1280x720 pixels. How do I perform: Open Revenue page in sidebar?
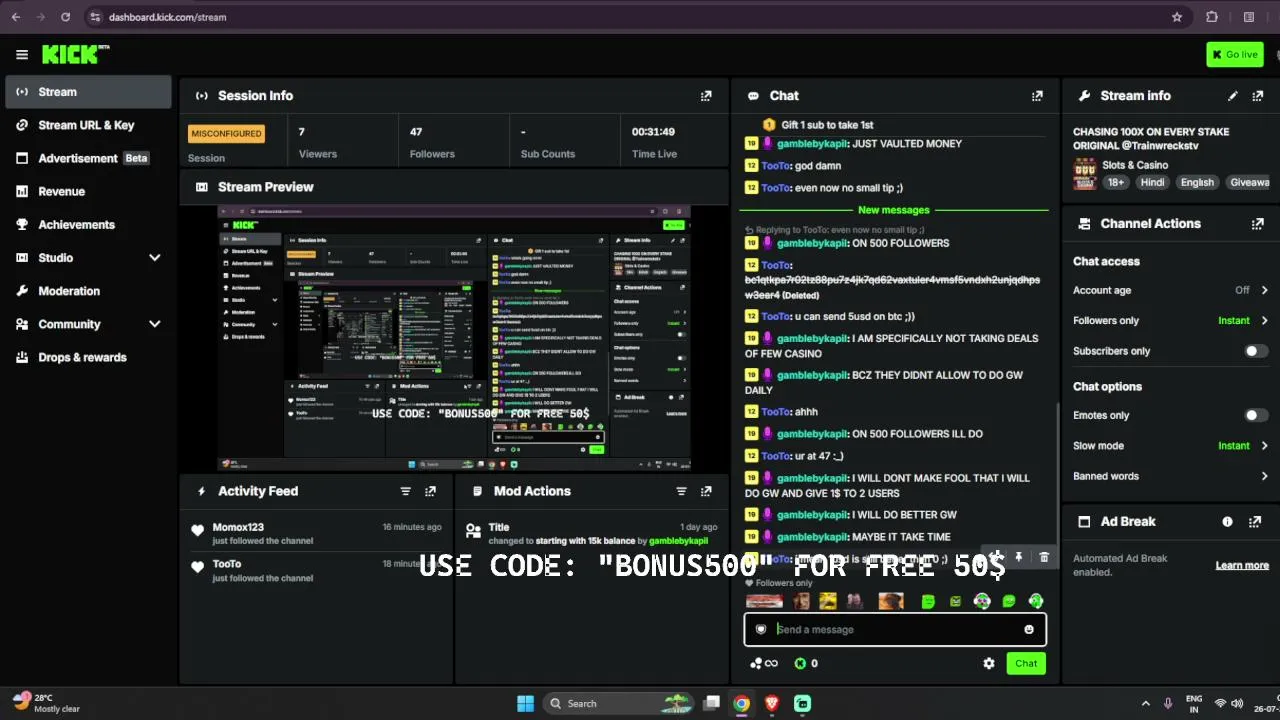coord(88,191)
